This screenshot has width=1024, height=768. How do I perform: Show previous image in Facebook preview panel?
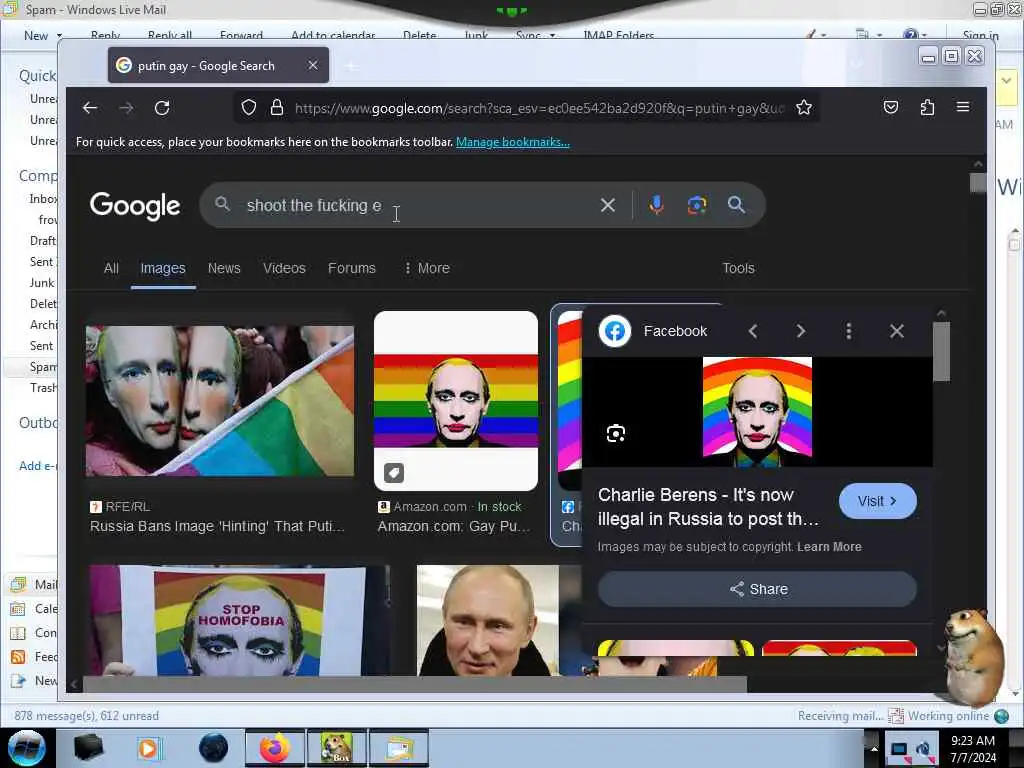(753, 331)
